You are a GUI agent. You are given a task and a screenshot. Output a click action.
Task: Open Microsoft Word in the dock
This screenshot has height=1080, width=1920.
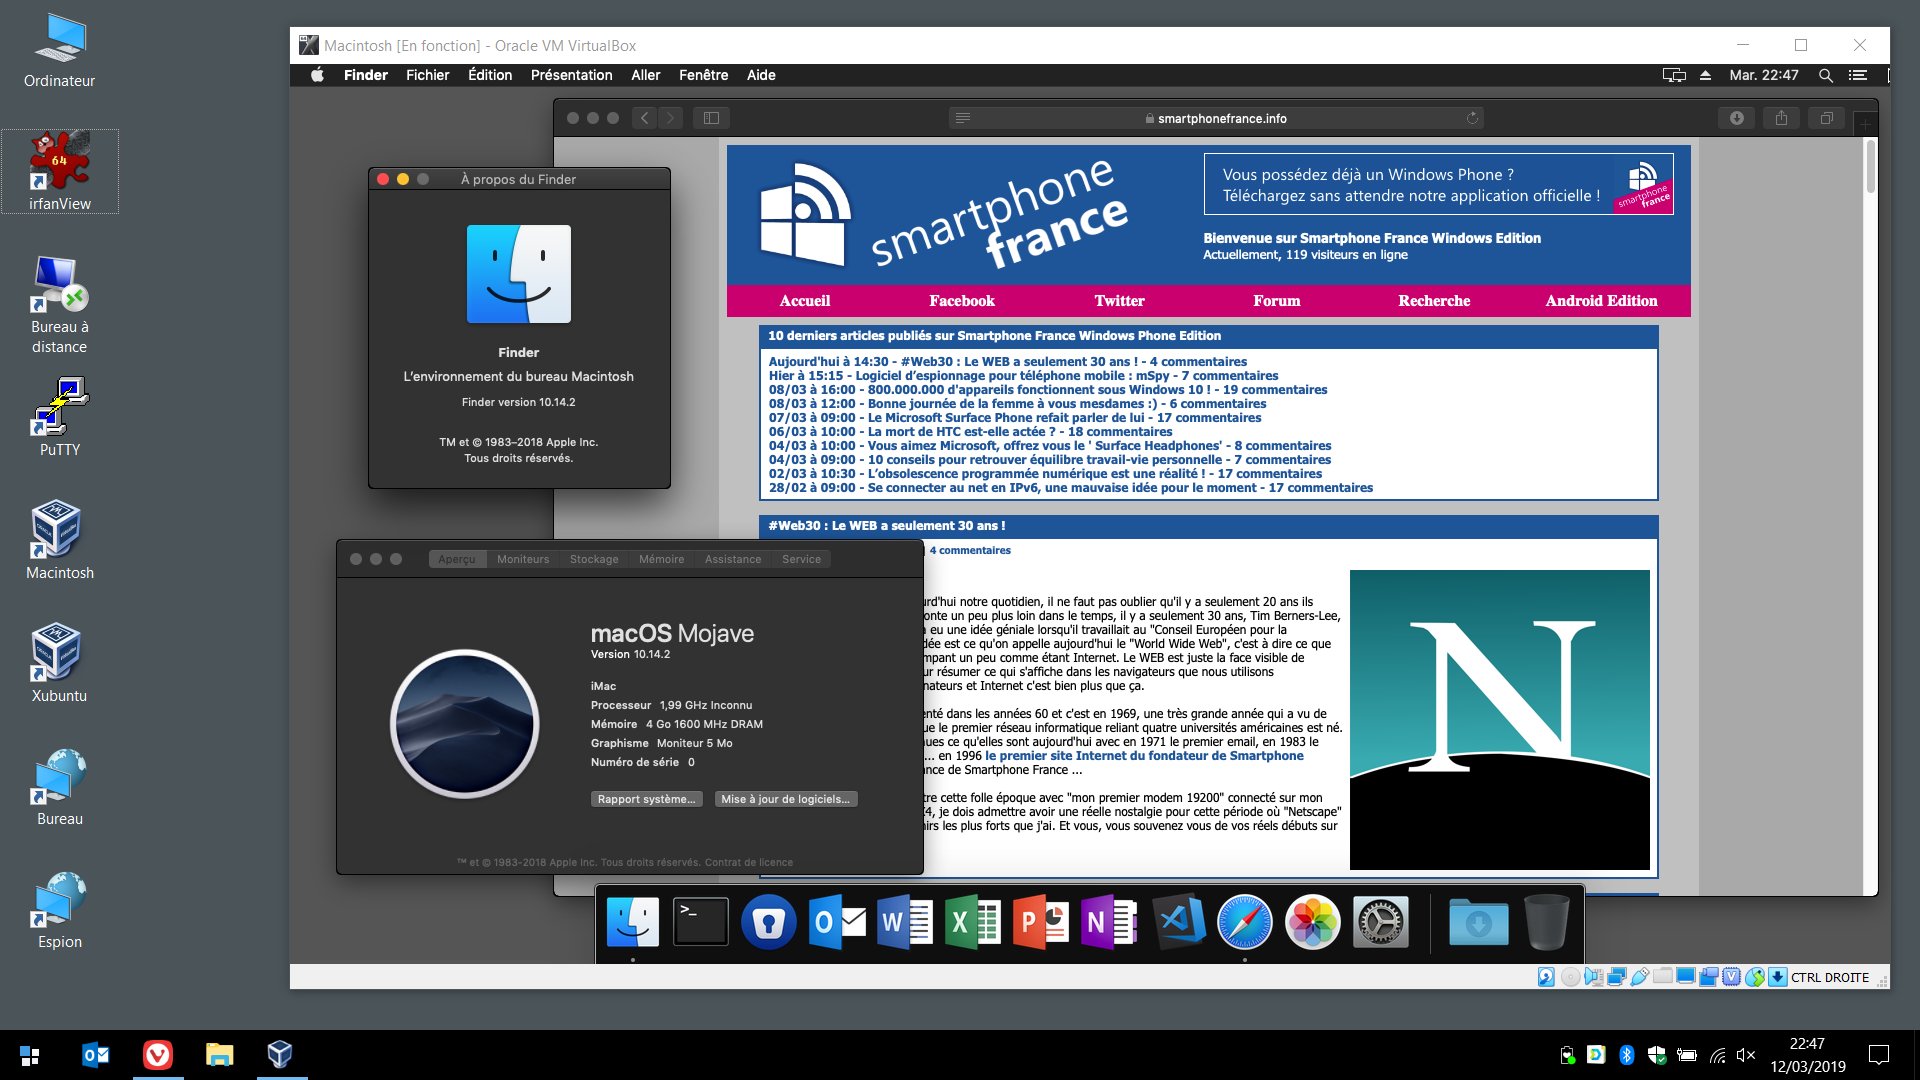[x=905, y=921]
